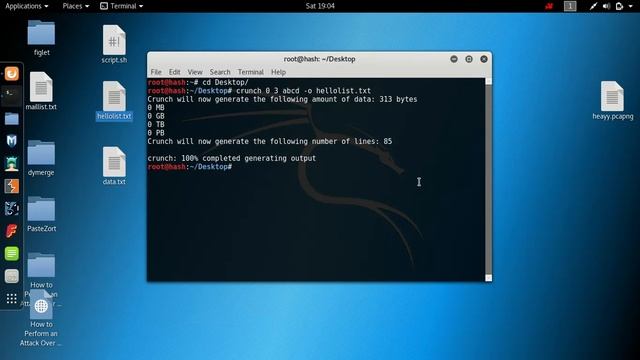Click the terminal vertical scrollbar track
The height and width of the screenshot is (360, 640).
click(x=488, y=180)
